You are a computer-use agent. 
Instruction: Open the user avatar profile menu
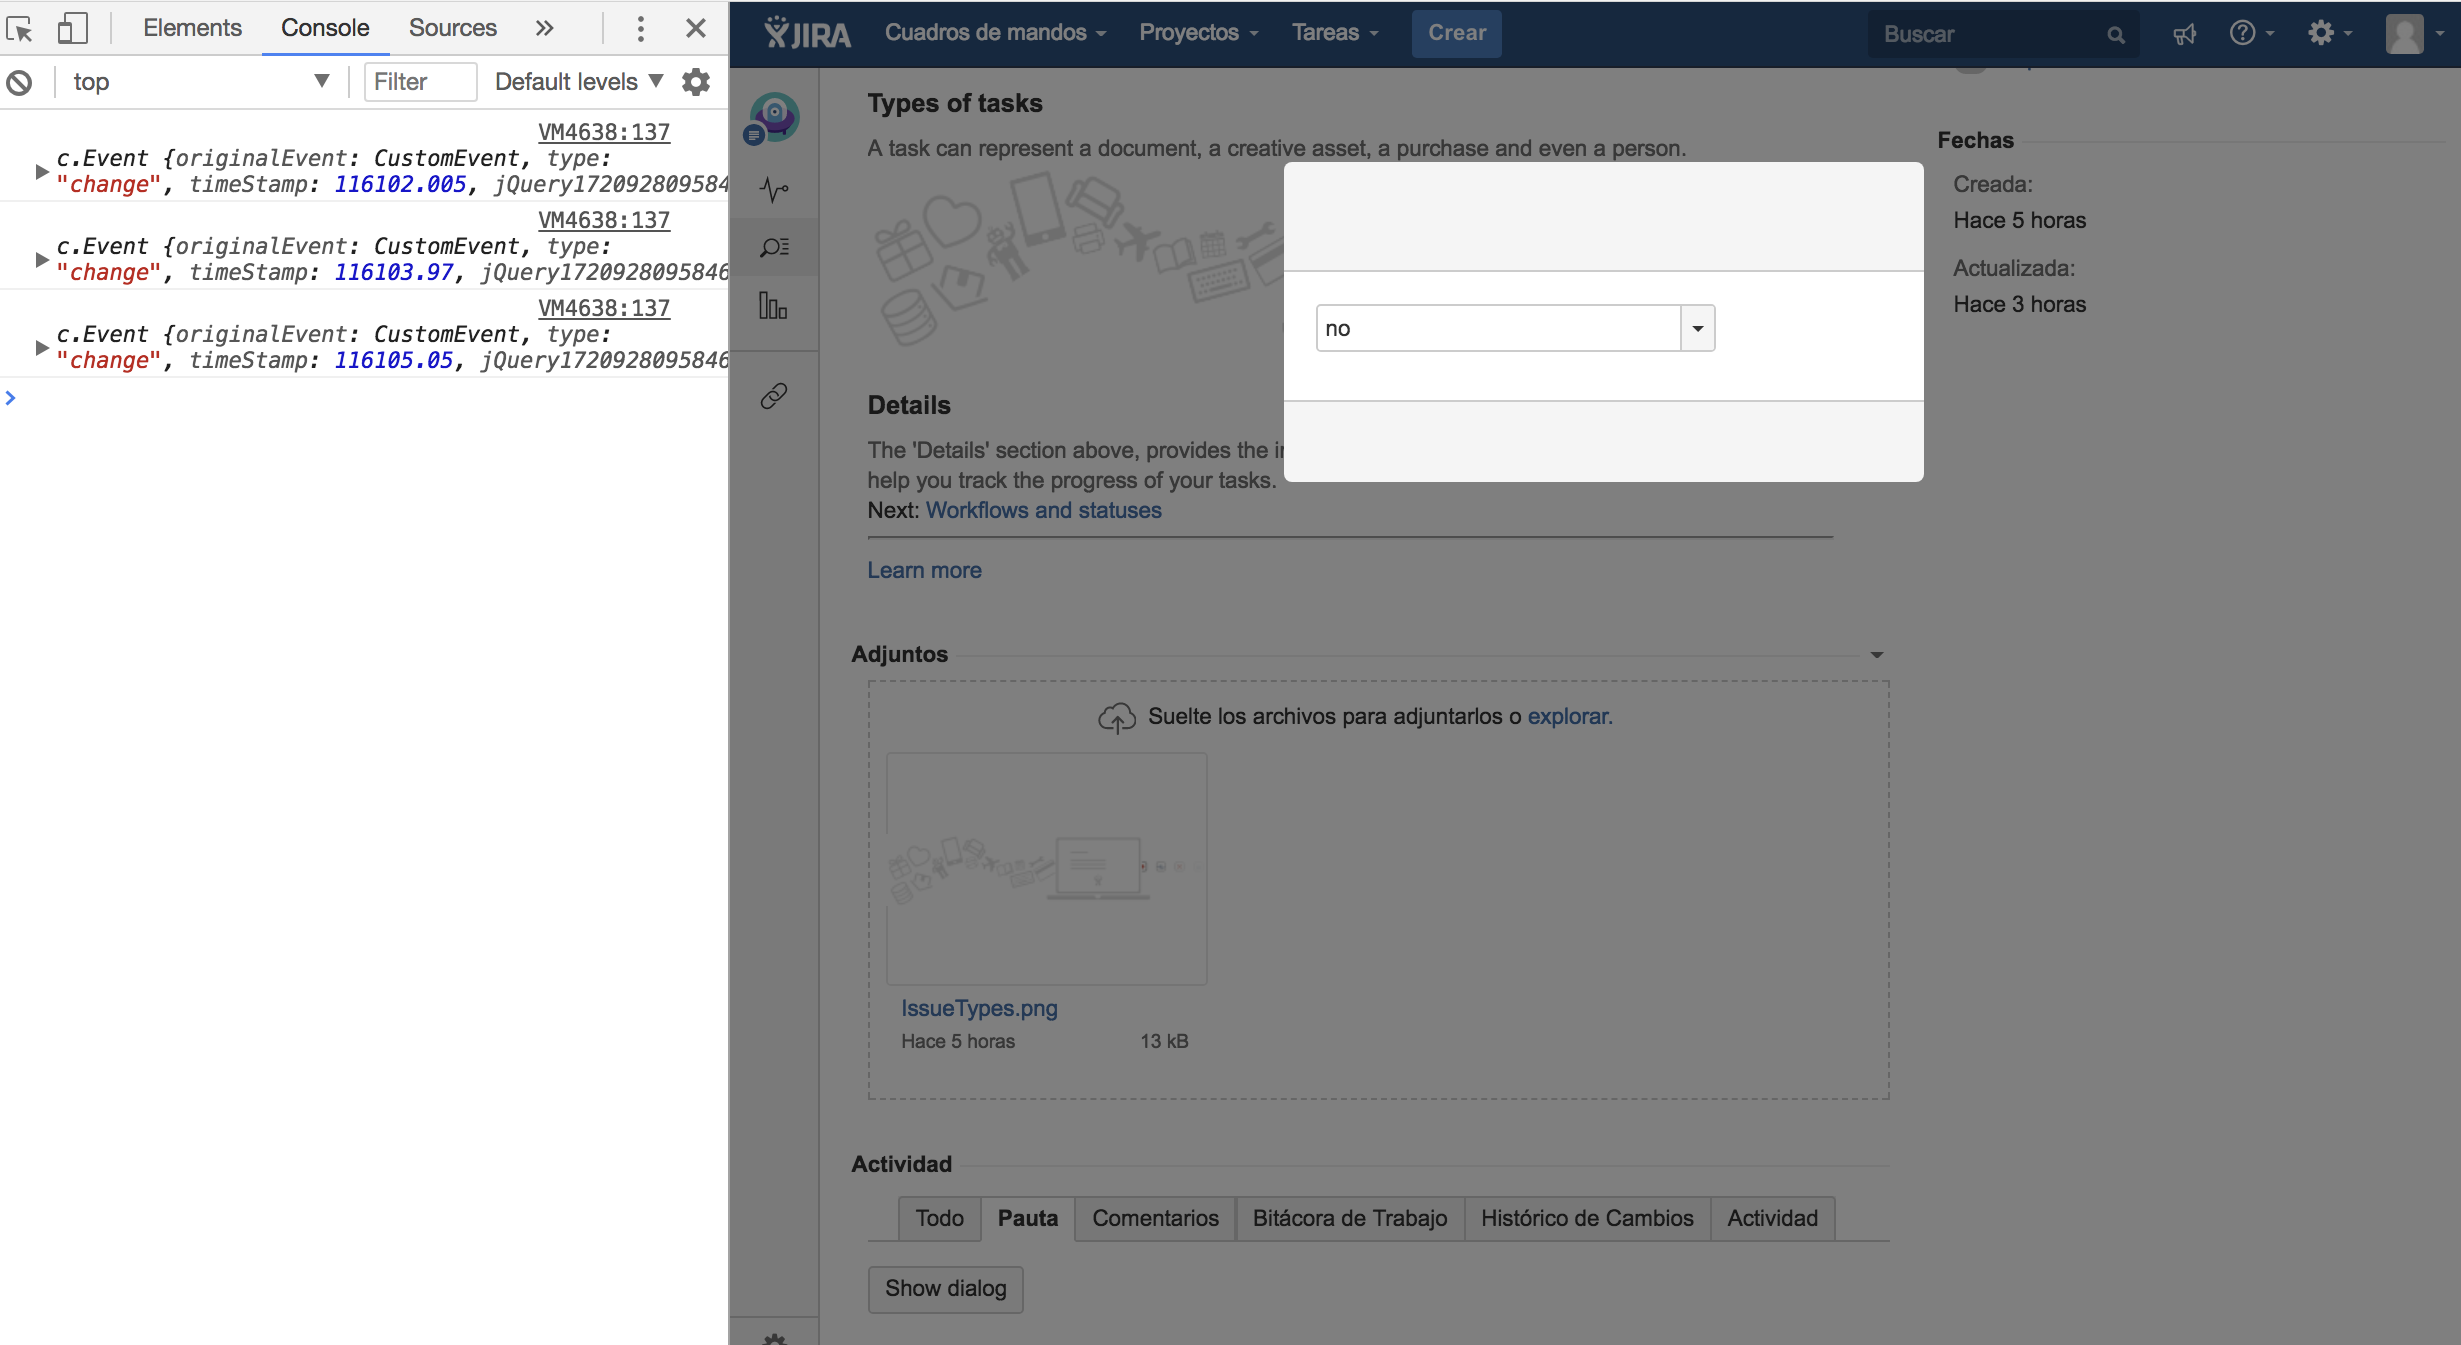coord(2414,33)
